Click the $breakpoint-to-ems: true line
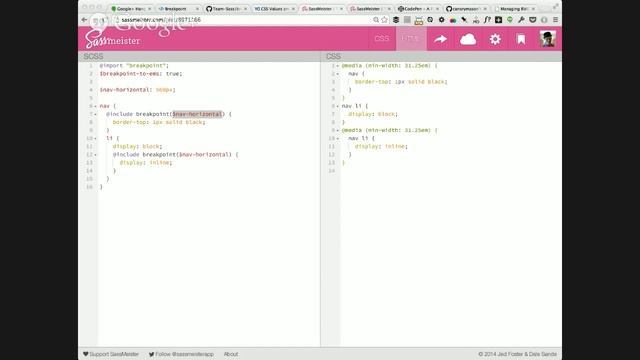The height and width of the screenshot is (360, 640). (x=141, y=74)
